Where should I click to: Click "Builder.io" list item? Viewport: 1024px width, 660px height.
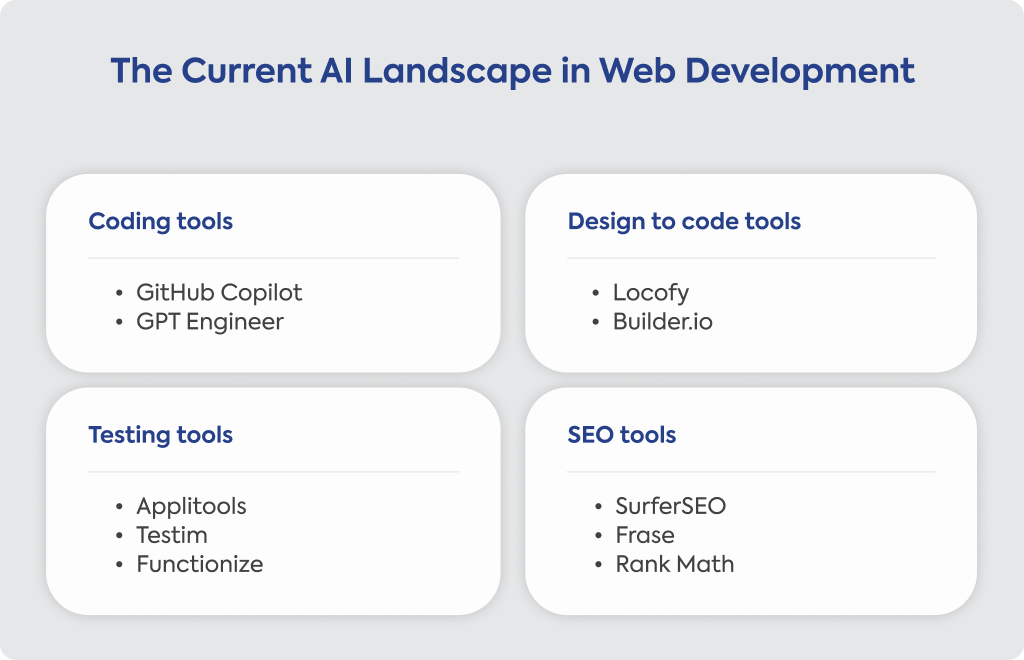[662, 322]
